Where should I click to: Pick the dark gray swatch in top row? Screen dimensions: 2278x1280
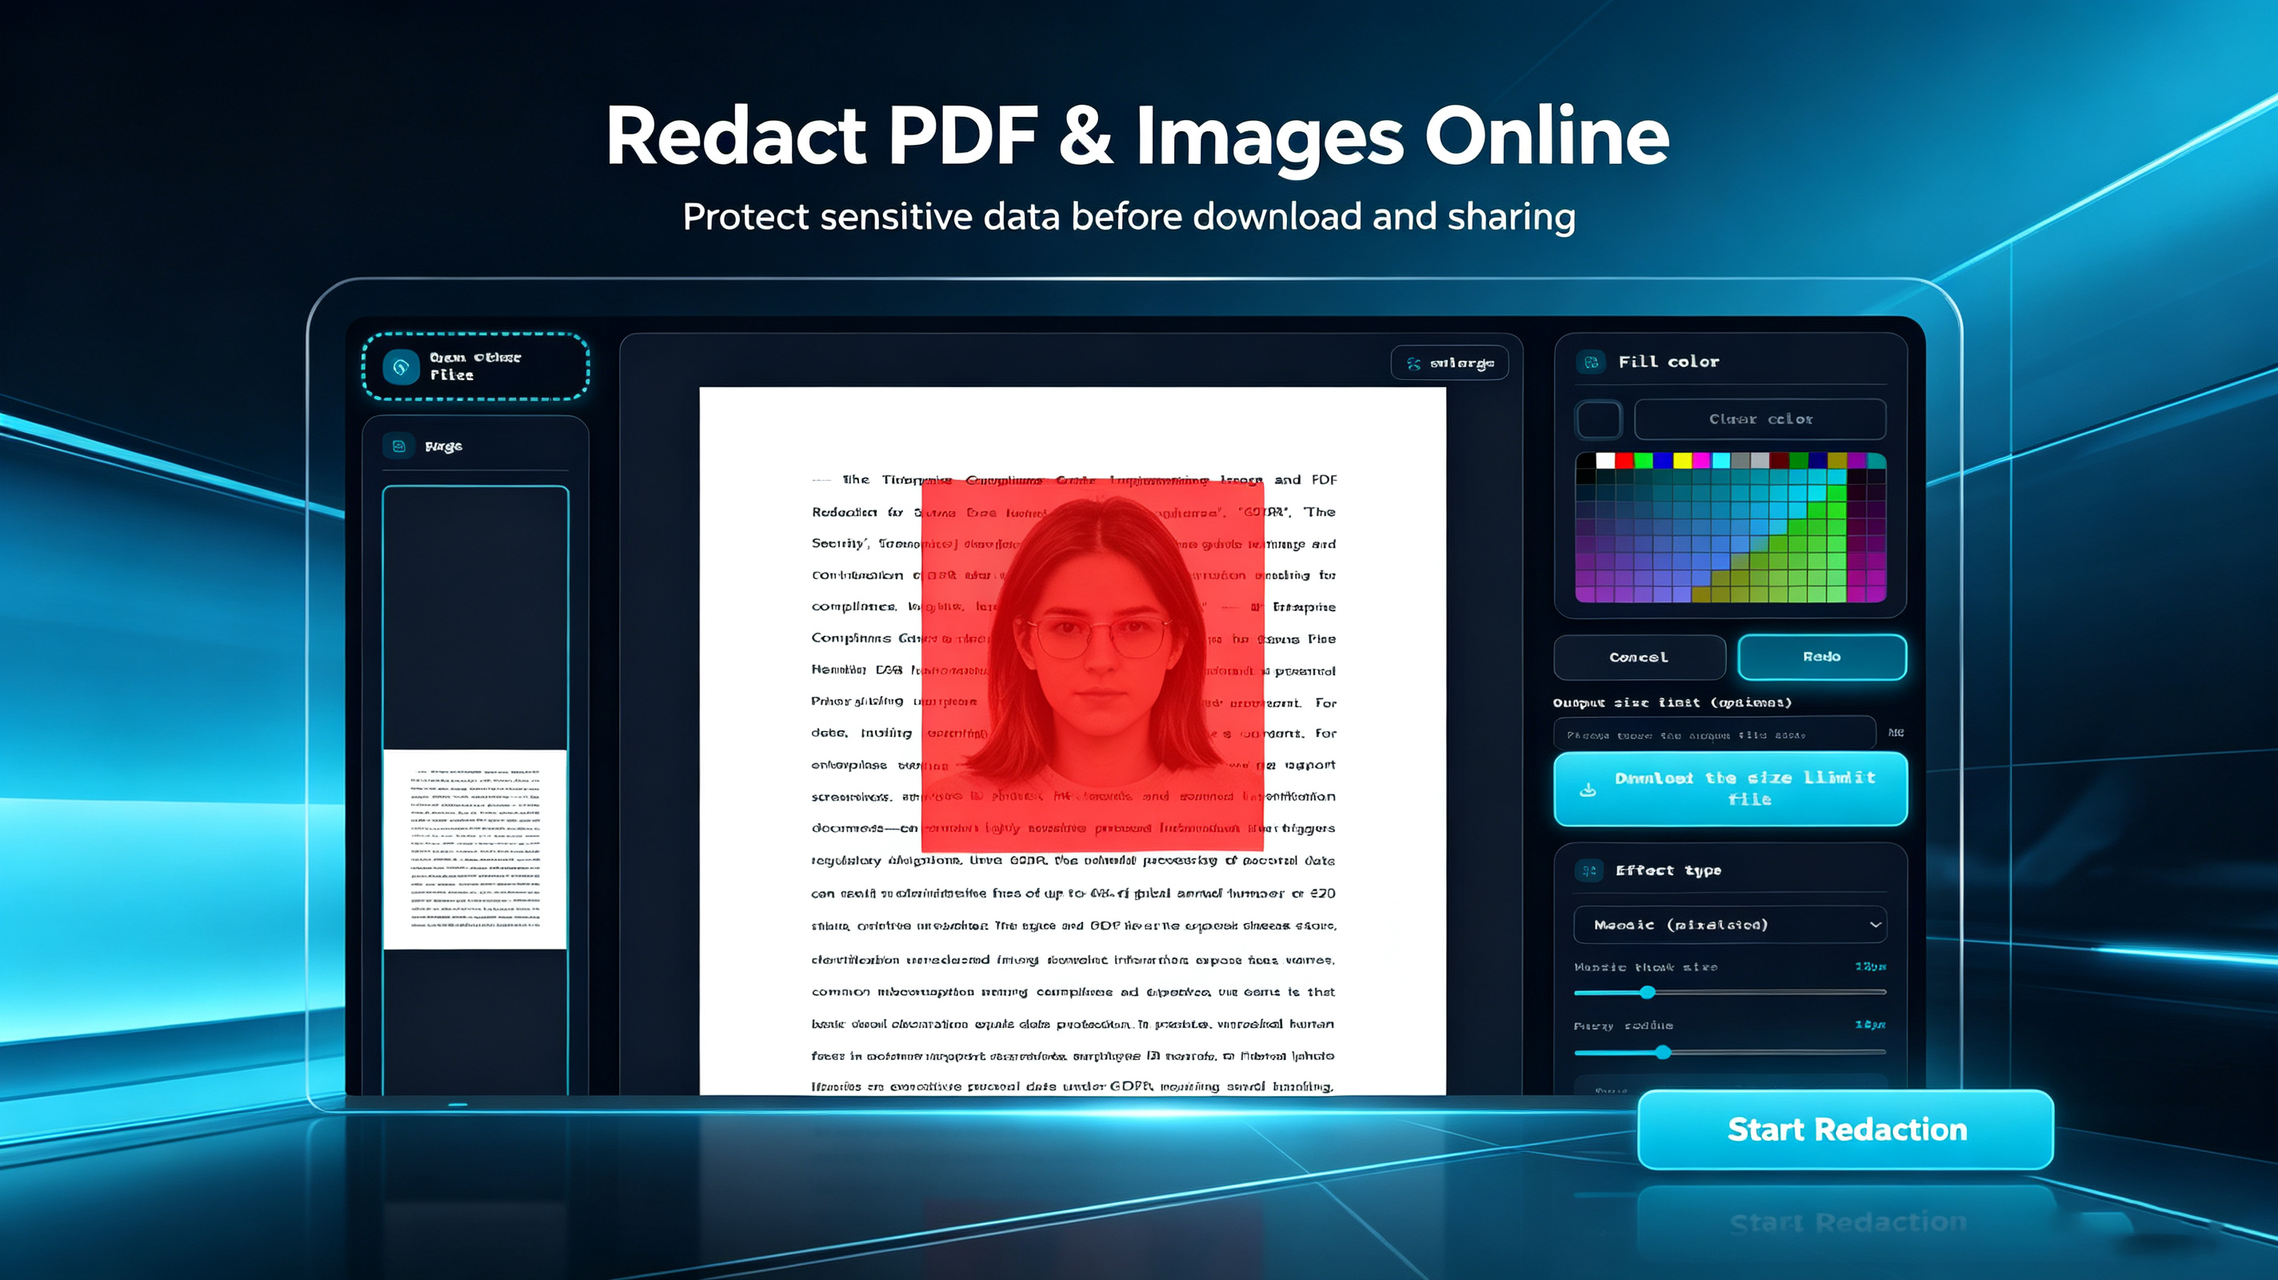click(1741, 461)
